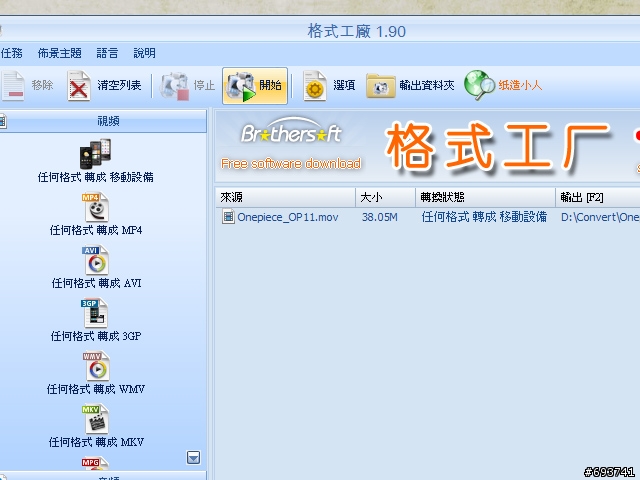640x480 pixels.
Task: Select the All to WMV icon
Action: [x=96, y=366]
